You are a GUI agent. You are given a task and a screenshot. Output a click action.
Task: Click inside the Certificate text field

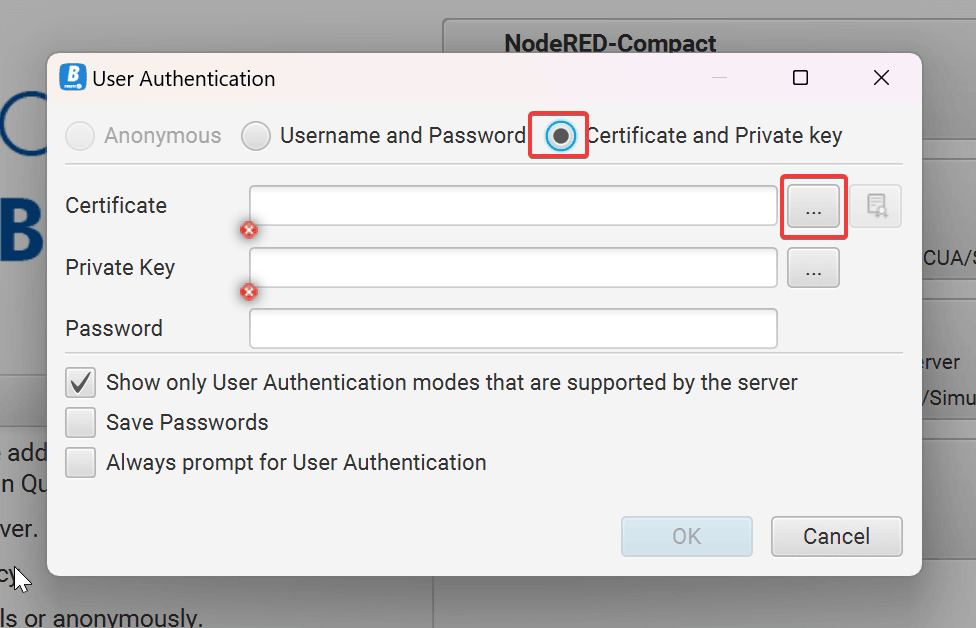point(513,206)
